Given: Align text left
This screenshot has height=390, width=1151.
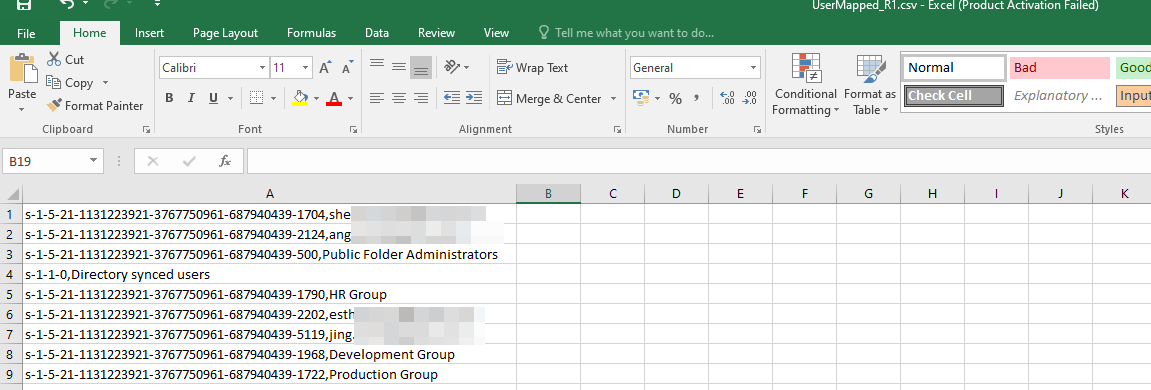Looking at the screenshot, I should point(377,98).
